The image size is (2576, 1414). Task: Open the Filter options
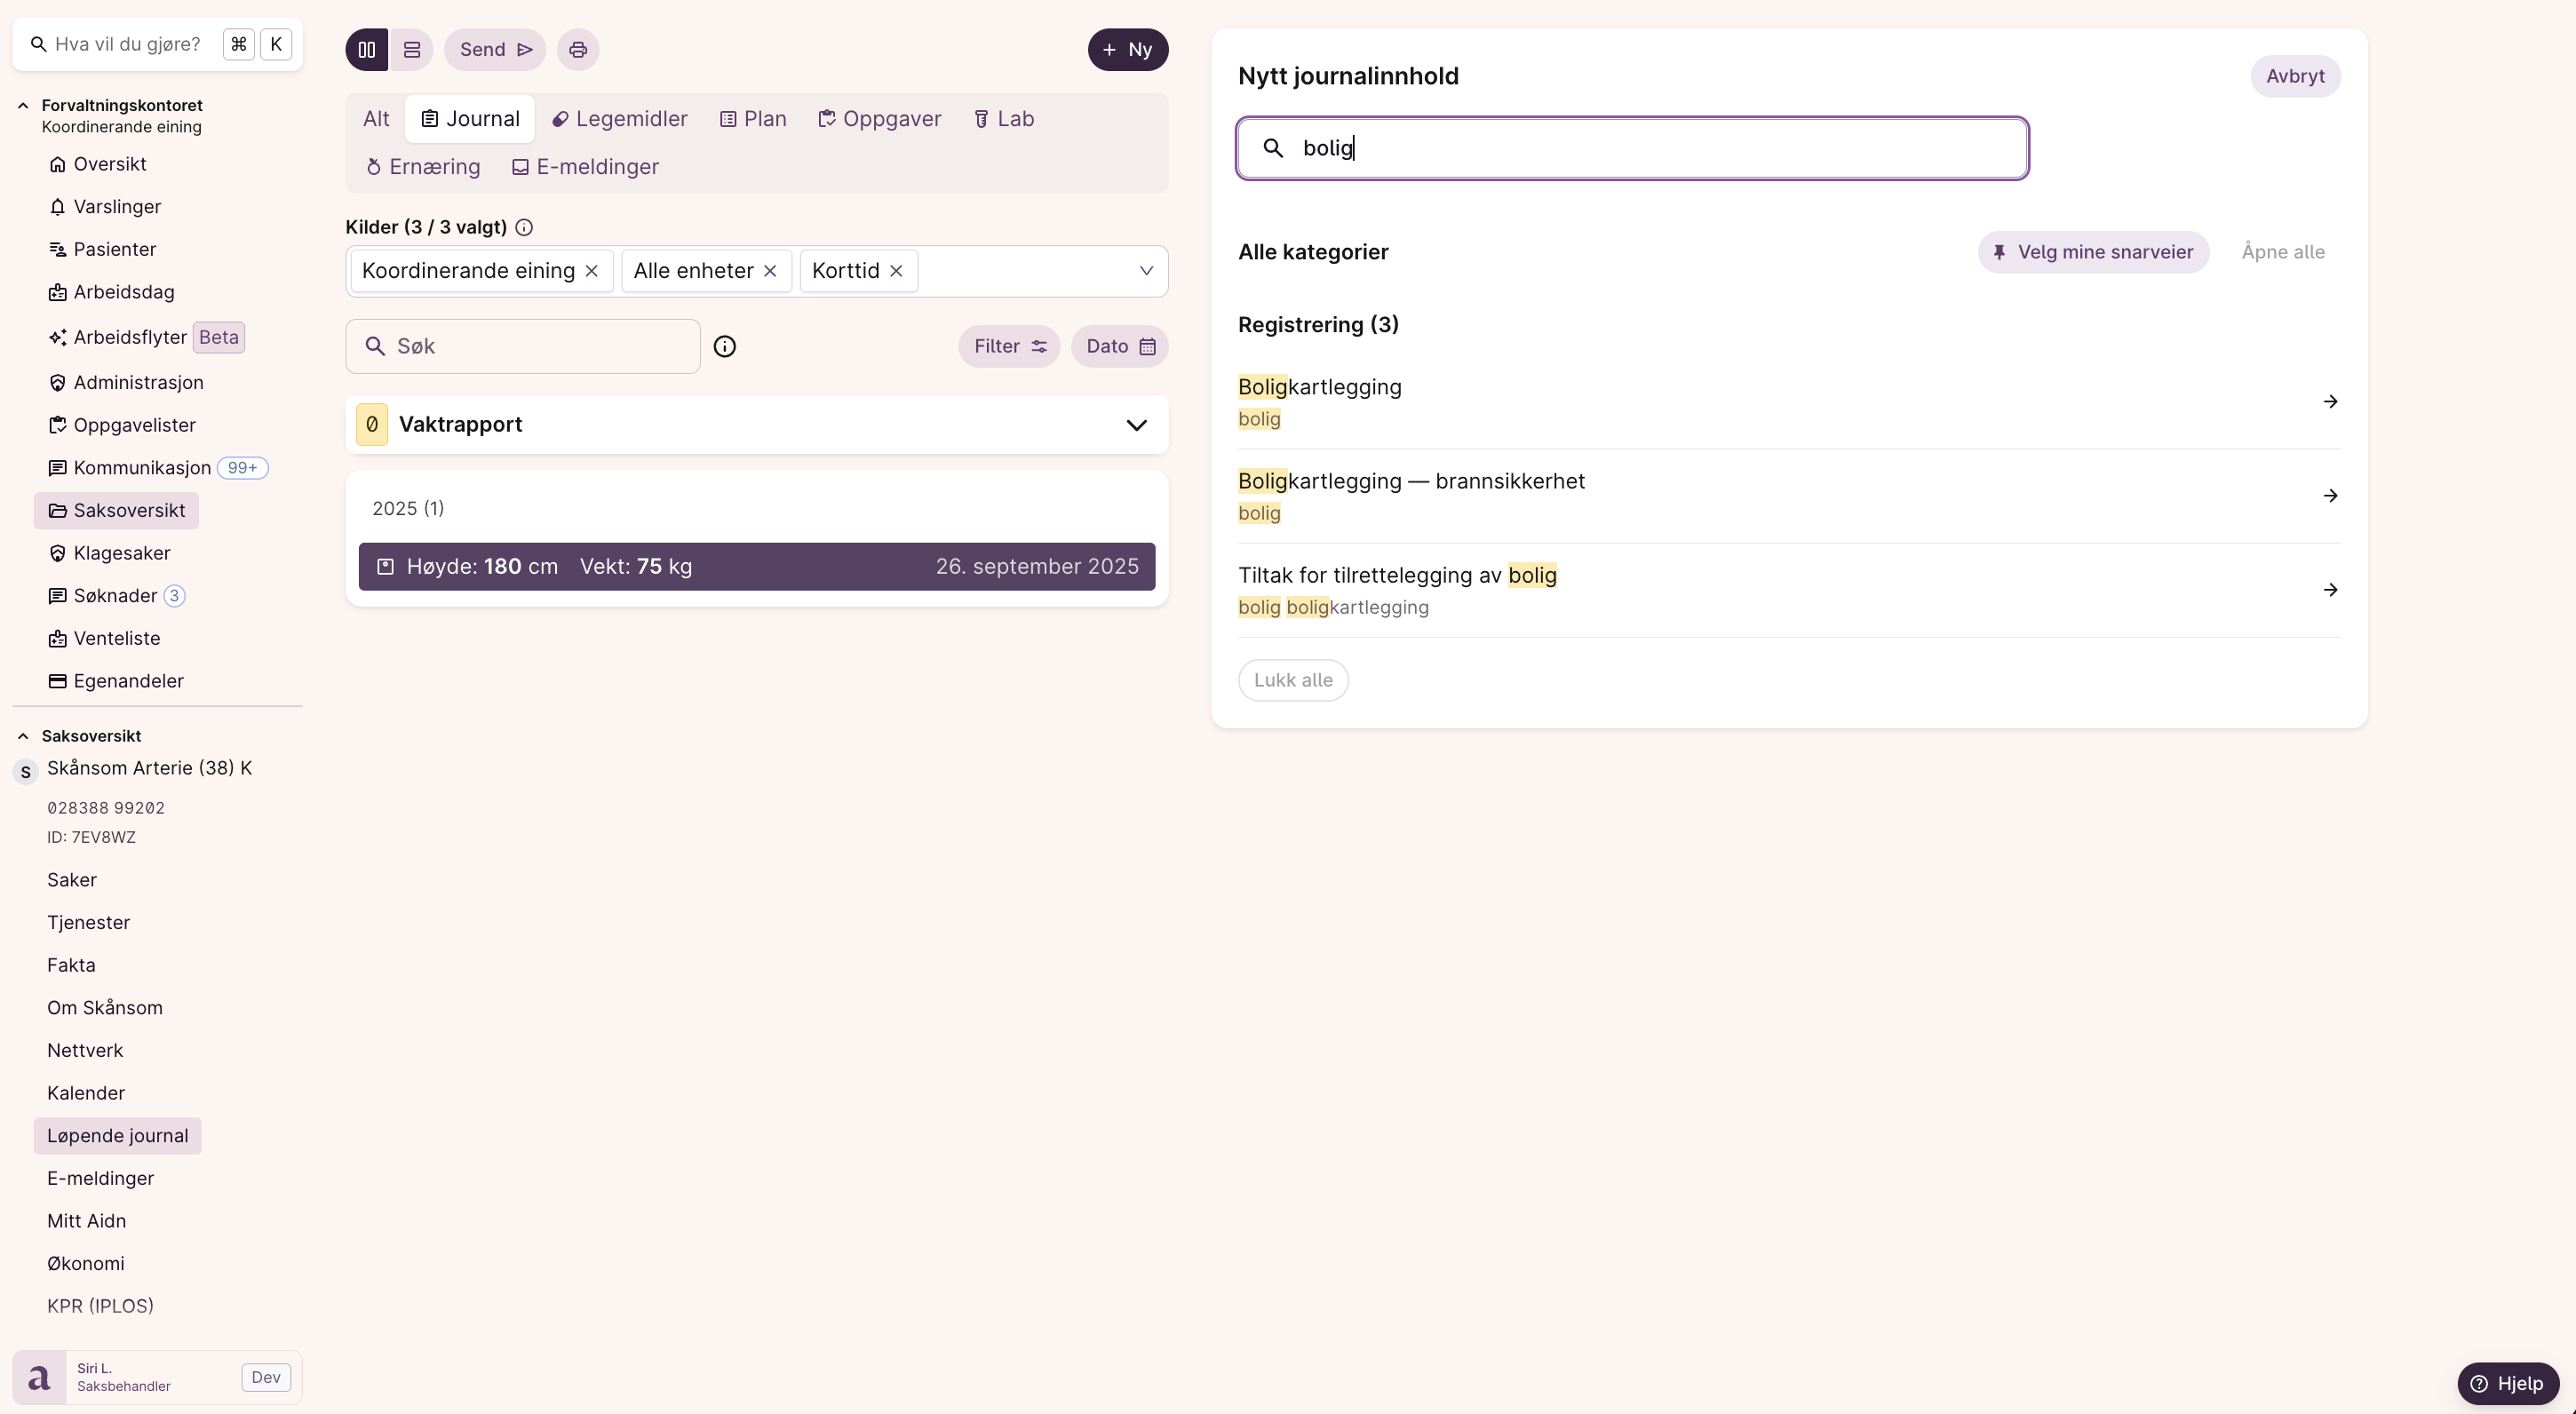click(x=1009, y=346)
